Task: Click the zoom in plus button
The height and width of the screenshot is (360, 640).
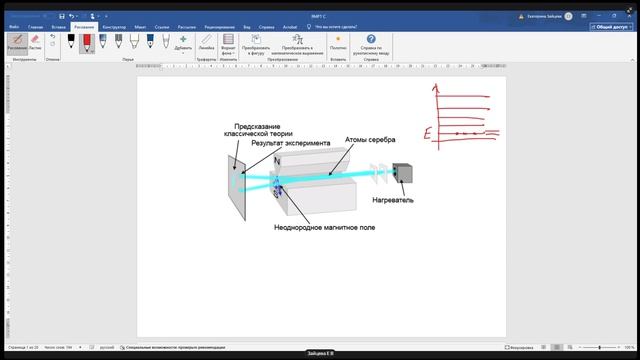Action: [619, 347]
